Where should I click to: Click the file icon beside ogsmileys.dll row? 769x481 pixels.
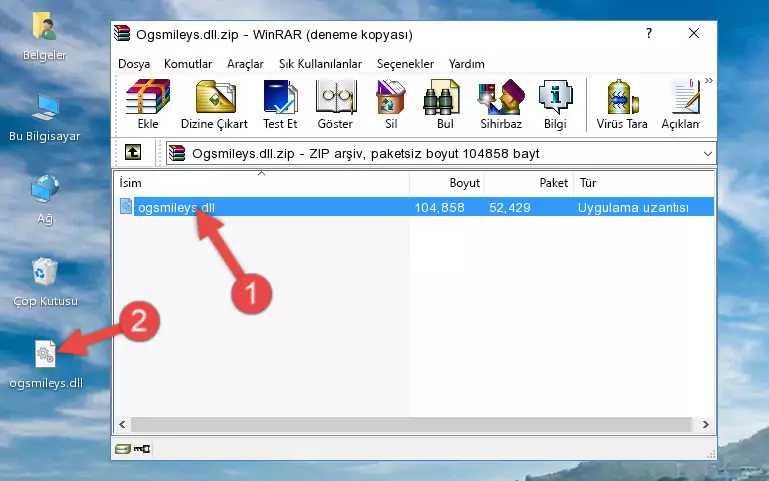[126, 206]
